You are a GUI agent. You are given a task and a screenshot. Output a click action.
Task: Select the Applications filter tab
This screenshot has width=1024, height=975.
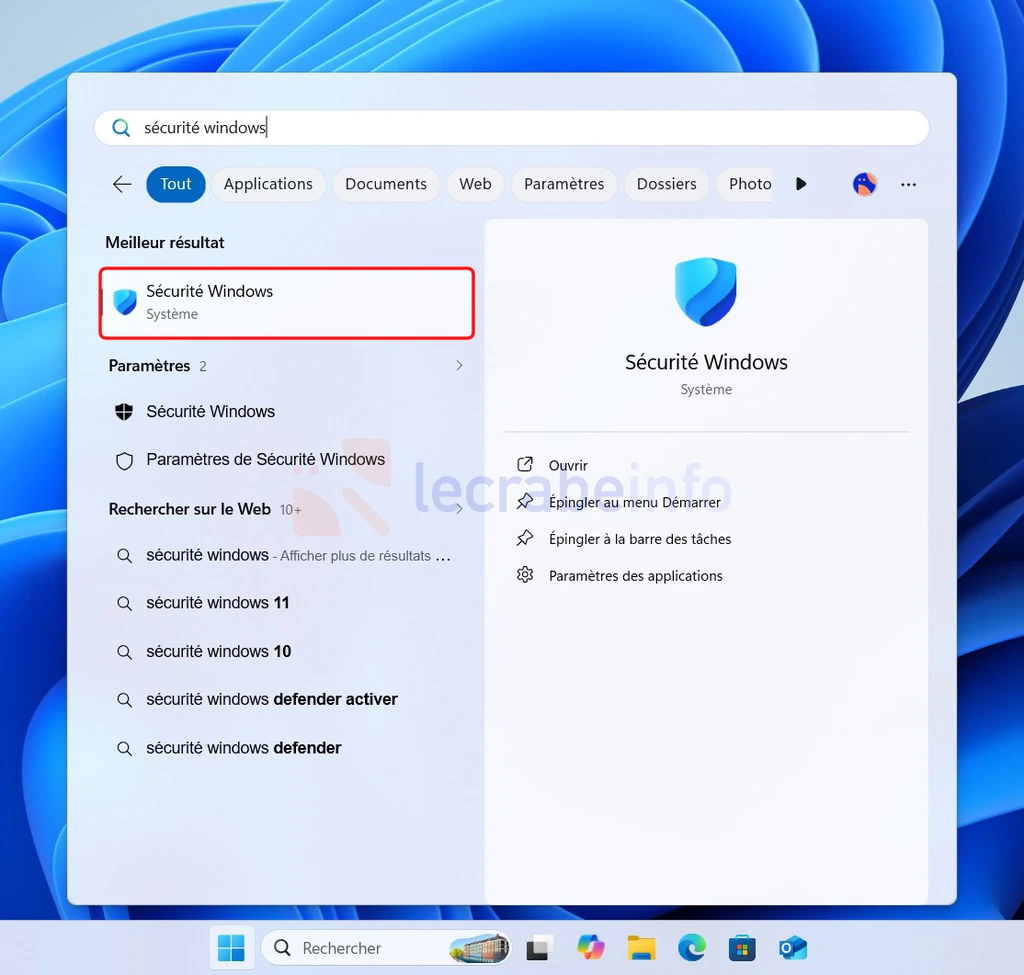268,184
